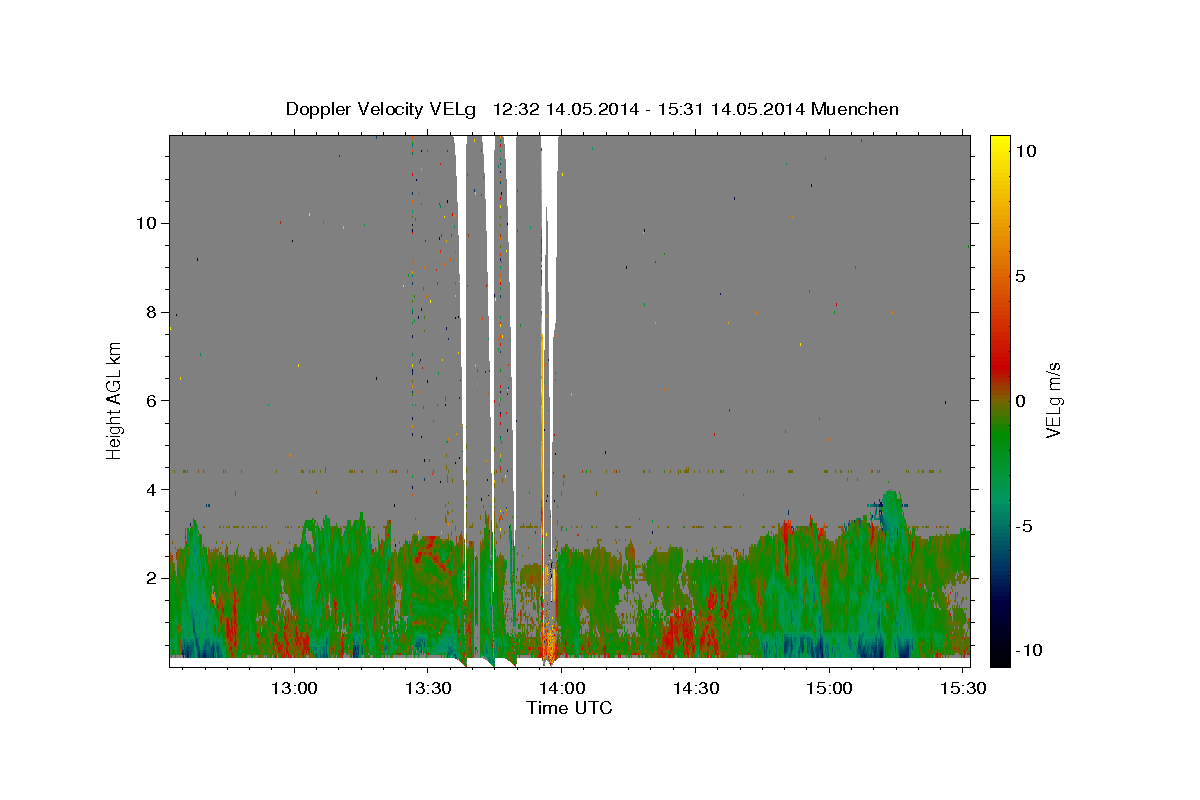Click the colorbar value -10

pyautogui.click(x=1029, y=650)
